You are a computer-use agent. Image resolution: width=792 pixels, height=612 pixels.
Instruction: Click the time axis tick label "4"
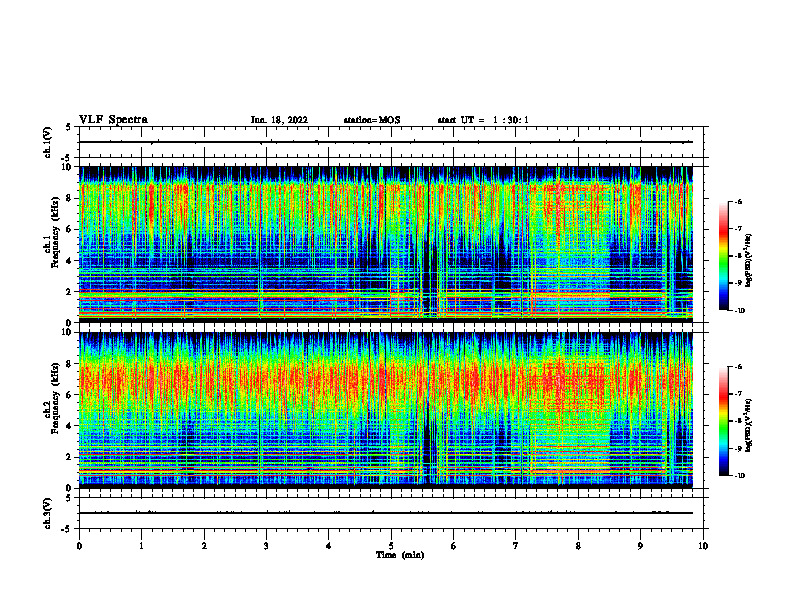pos(329,546)
